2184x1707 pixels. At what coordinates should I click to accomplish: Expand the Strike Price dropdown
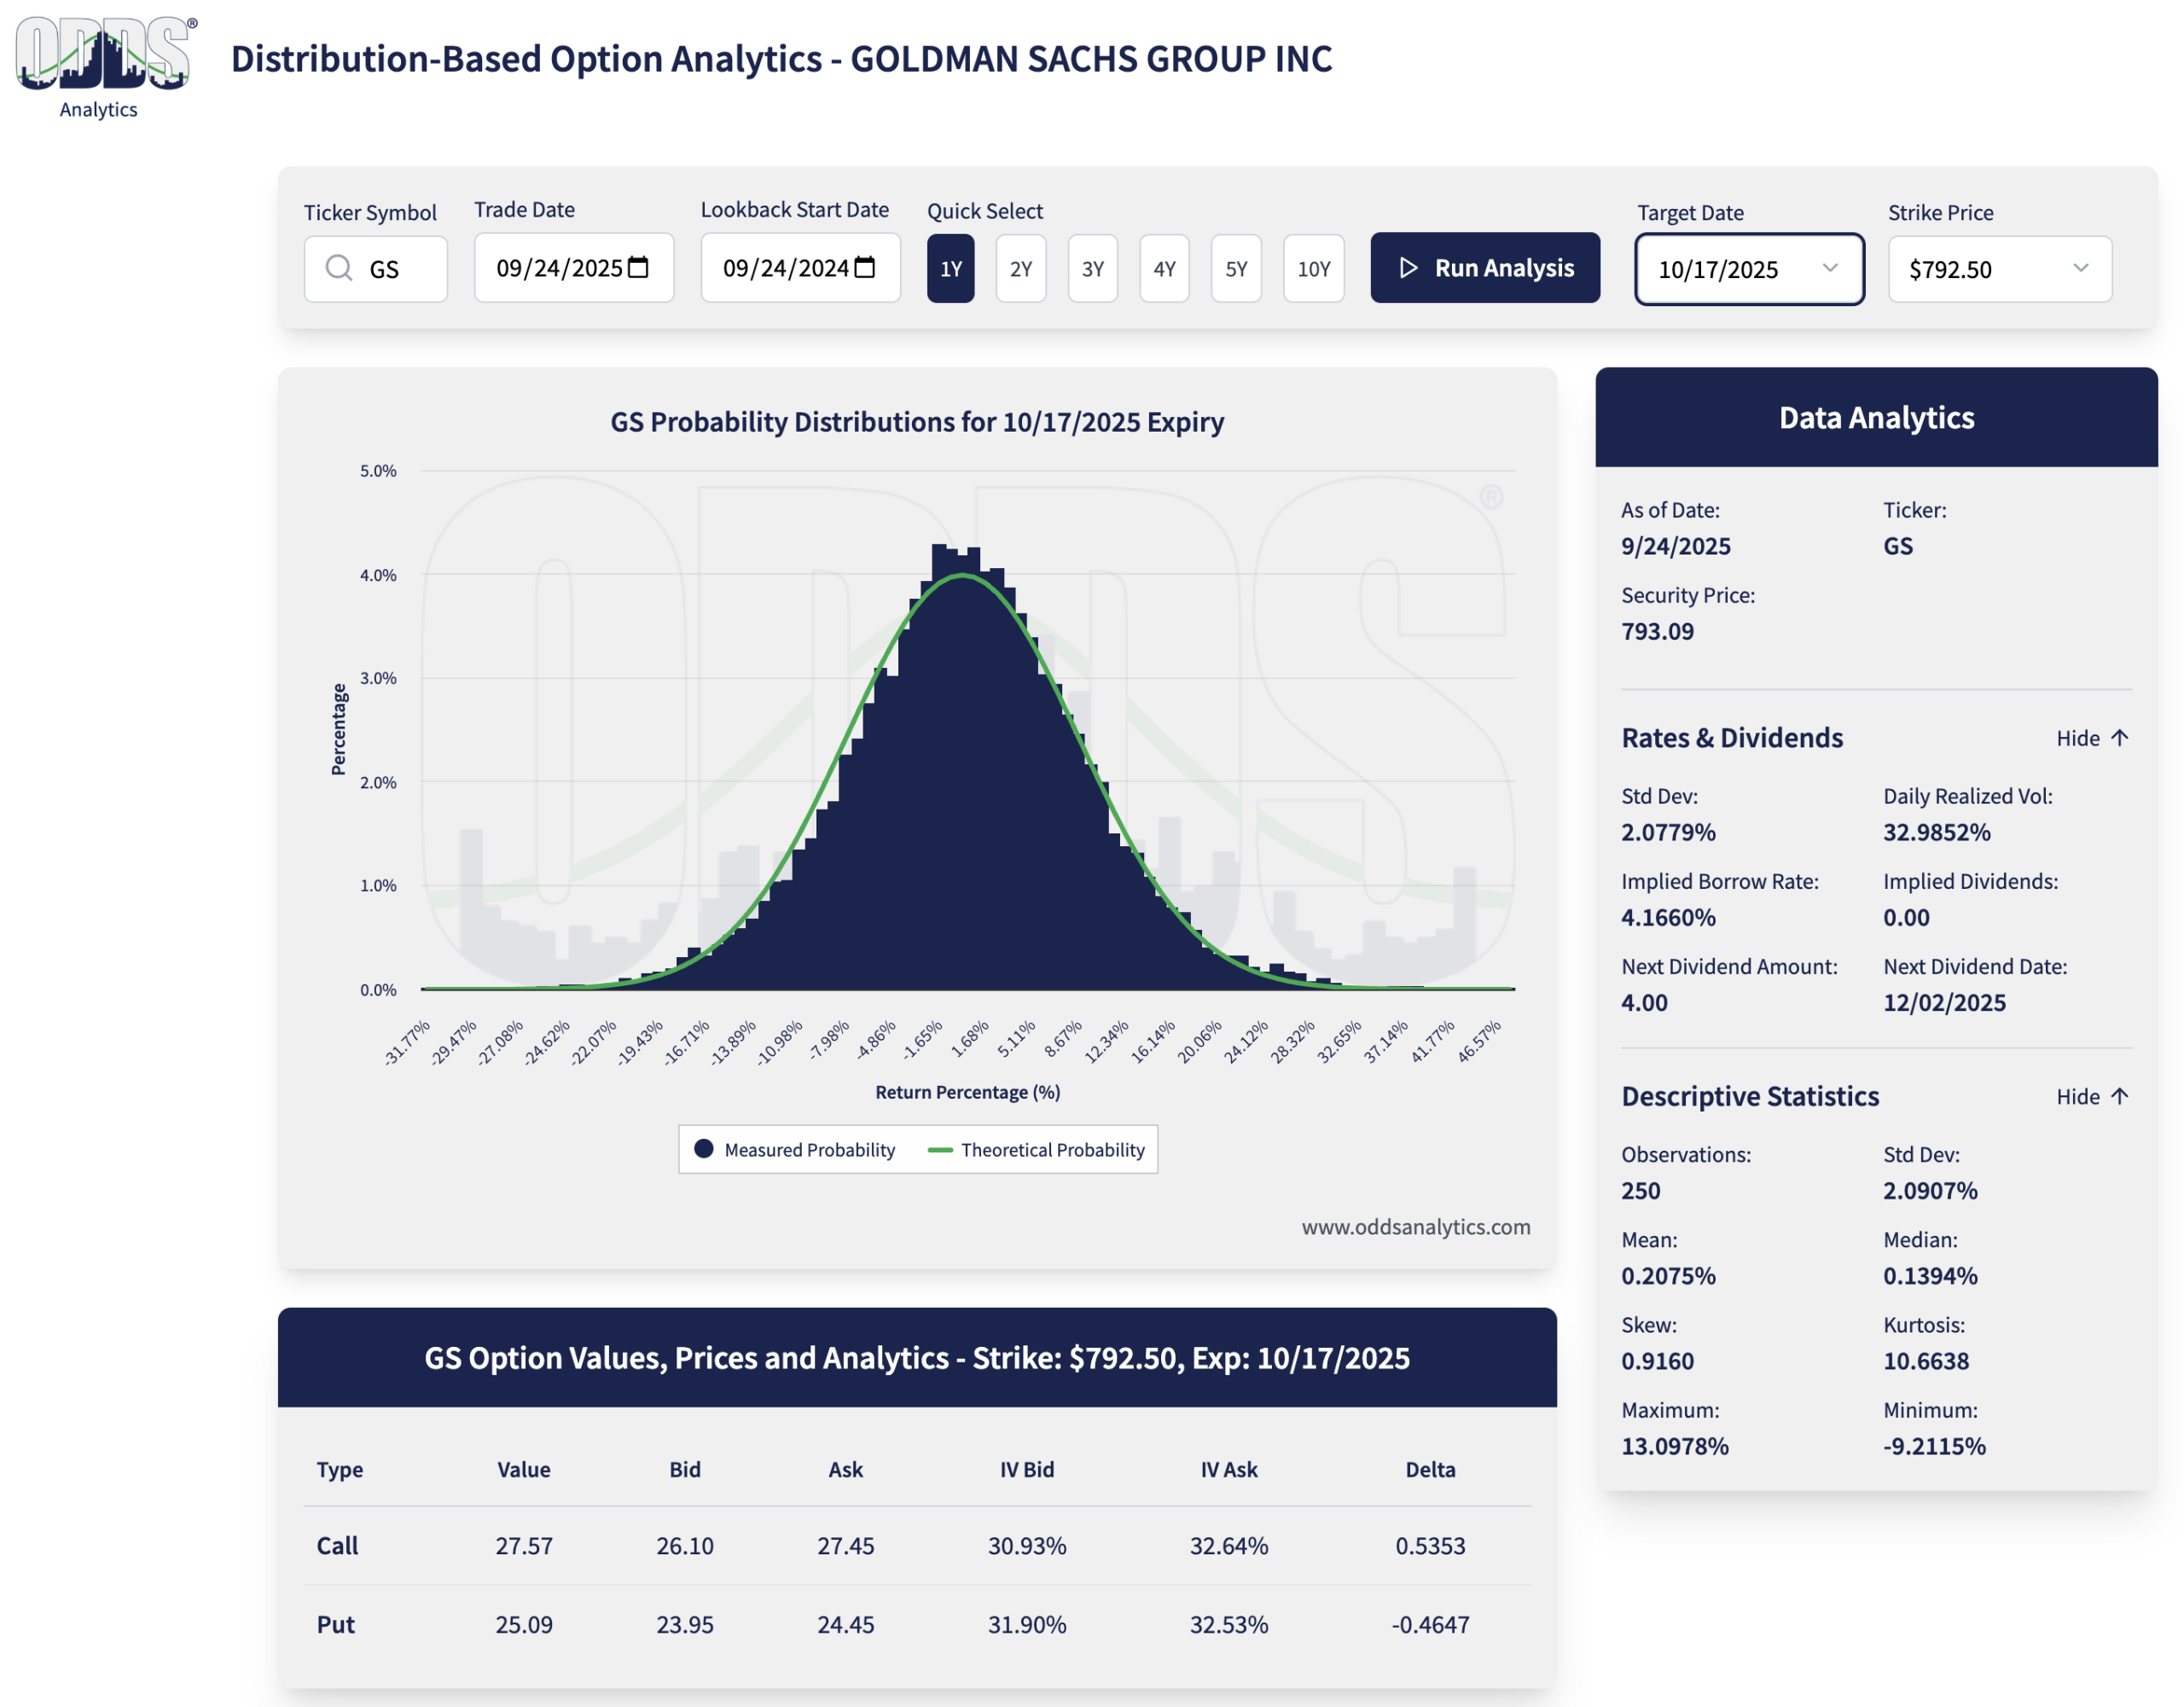click(1999, 269)
